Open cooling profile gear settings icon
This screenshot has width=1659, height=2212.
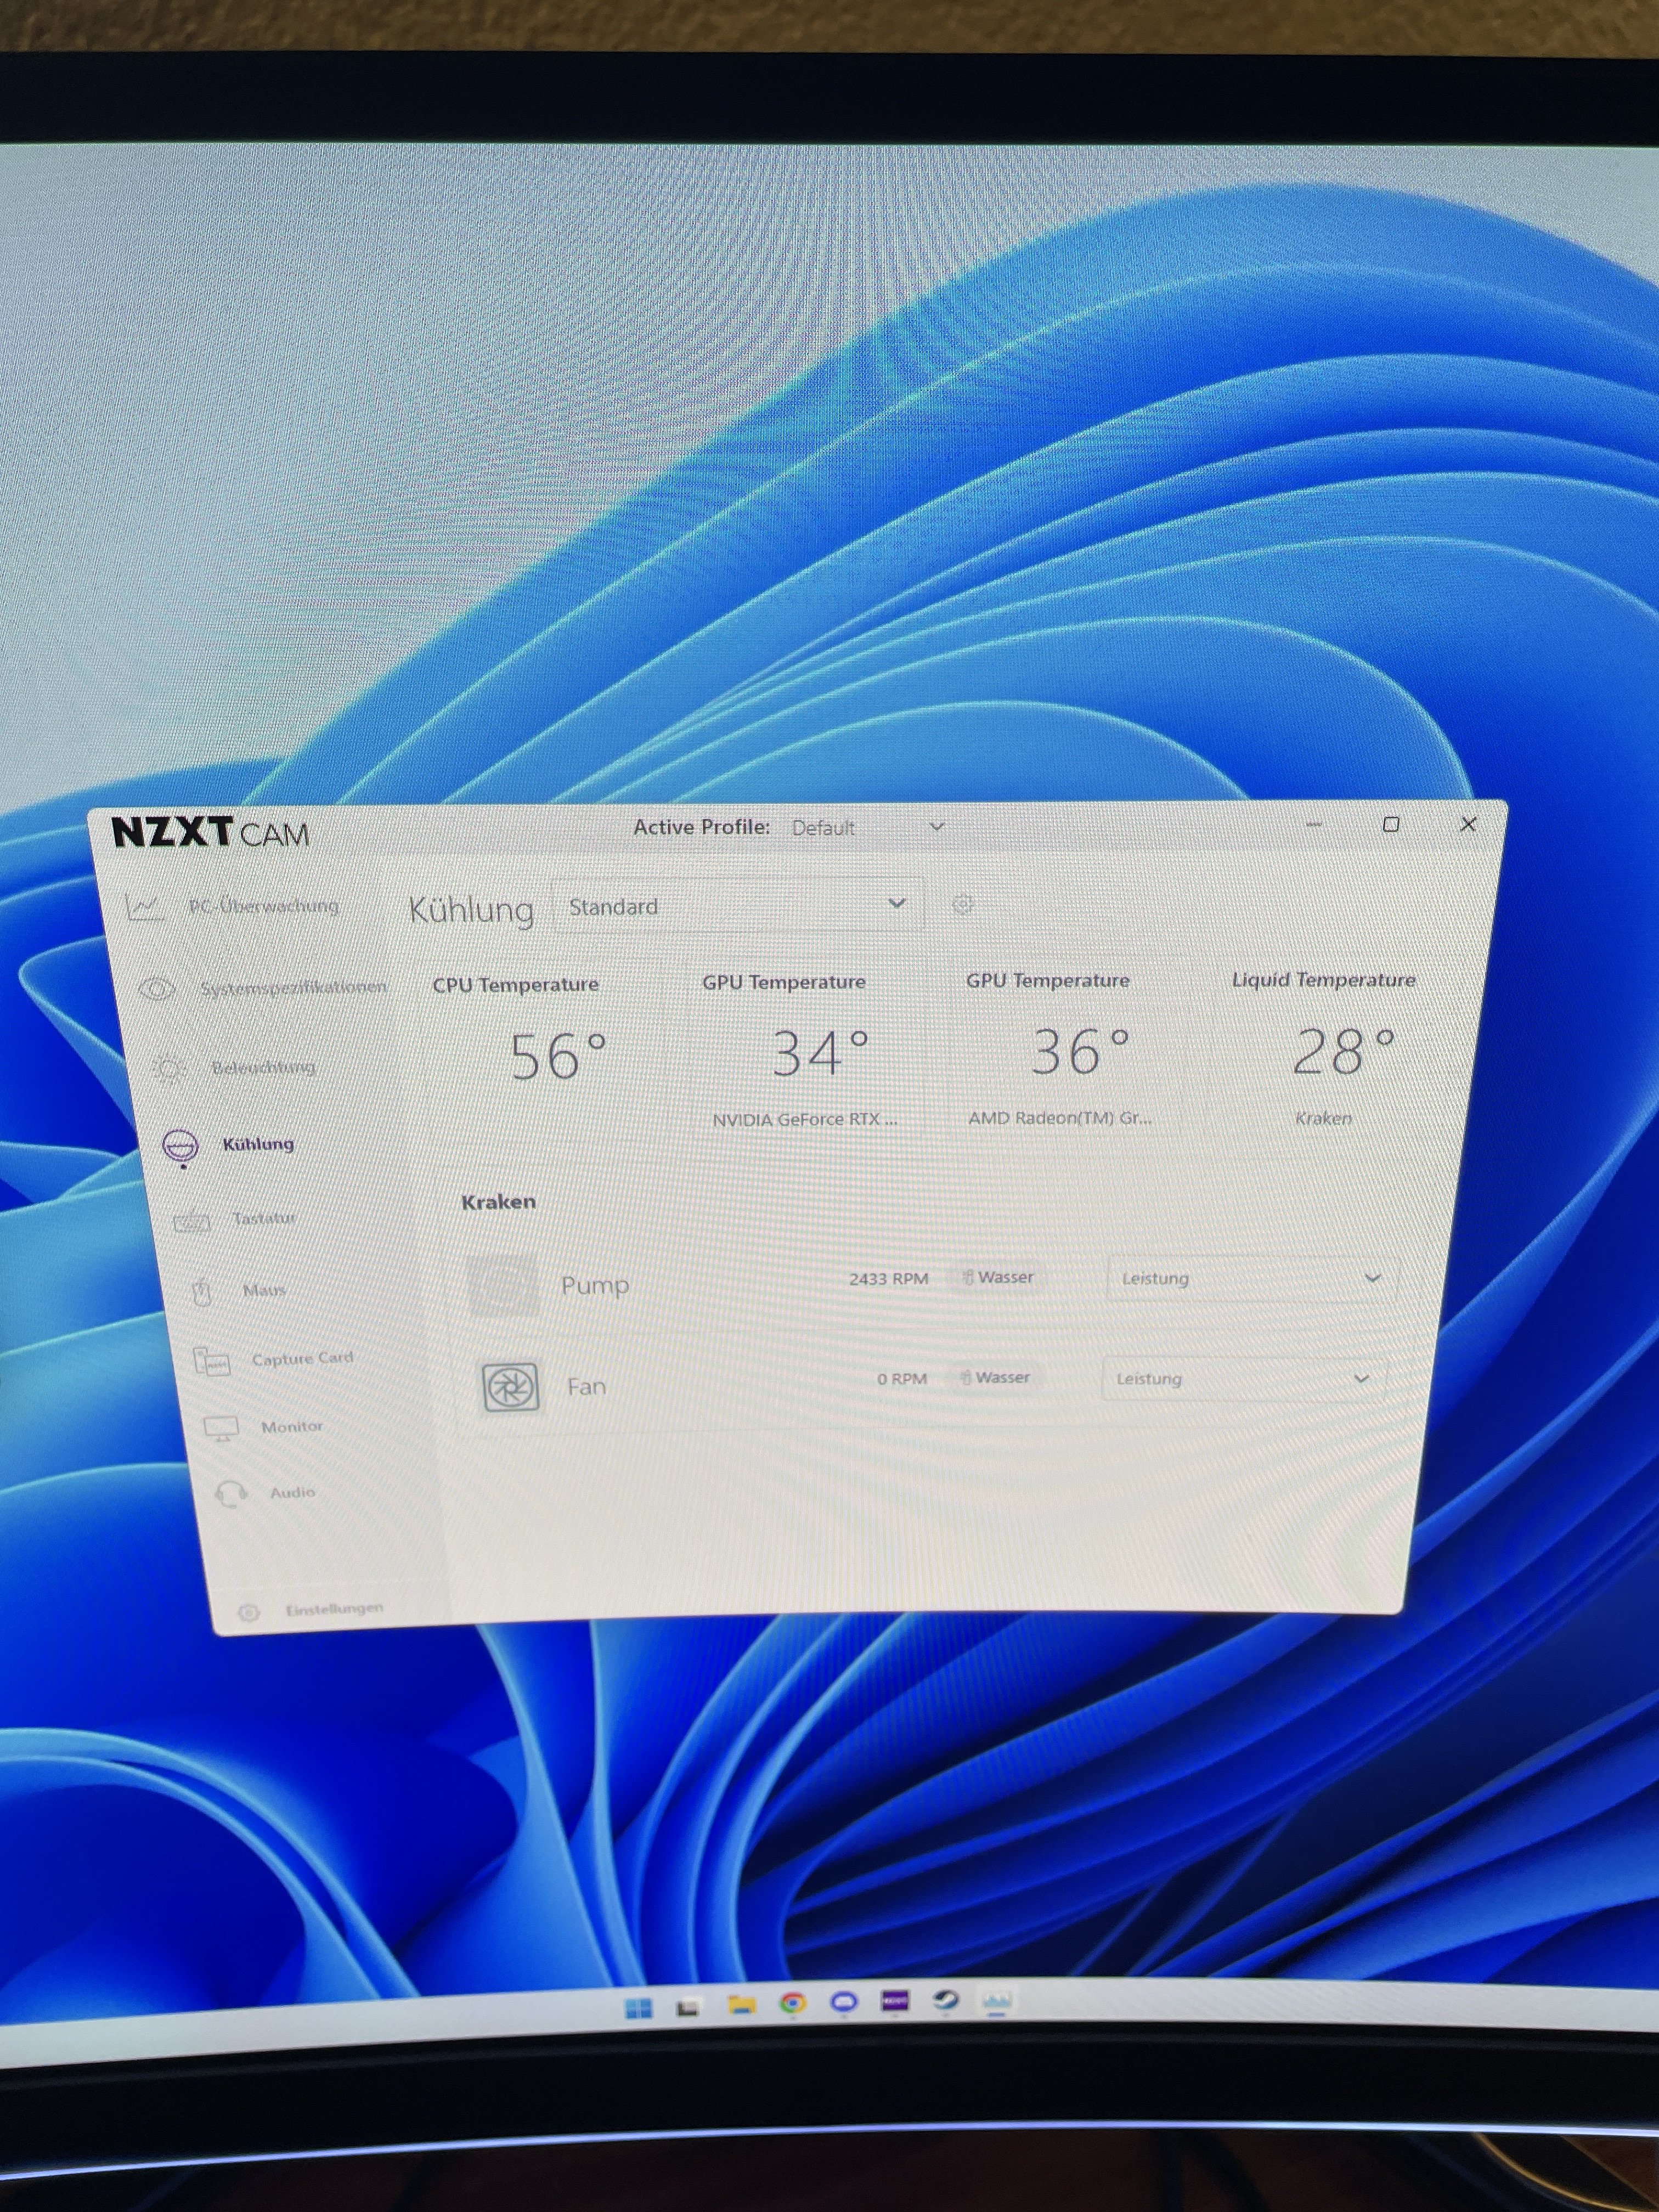click(962, 905)
